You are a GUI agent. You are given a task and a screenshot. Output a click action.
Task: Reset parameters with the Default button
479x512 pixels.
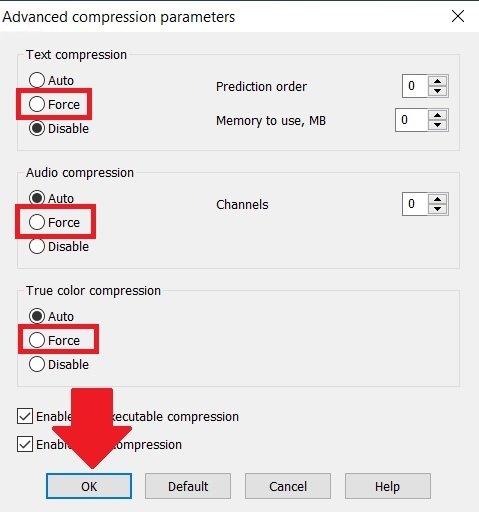[188, 486]
